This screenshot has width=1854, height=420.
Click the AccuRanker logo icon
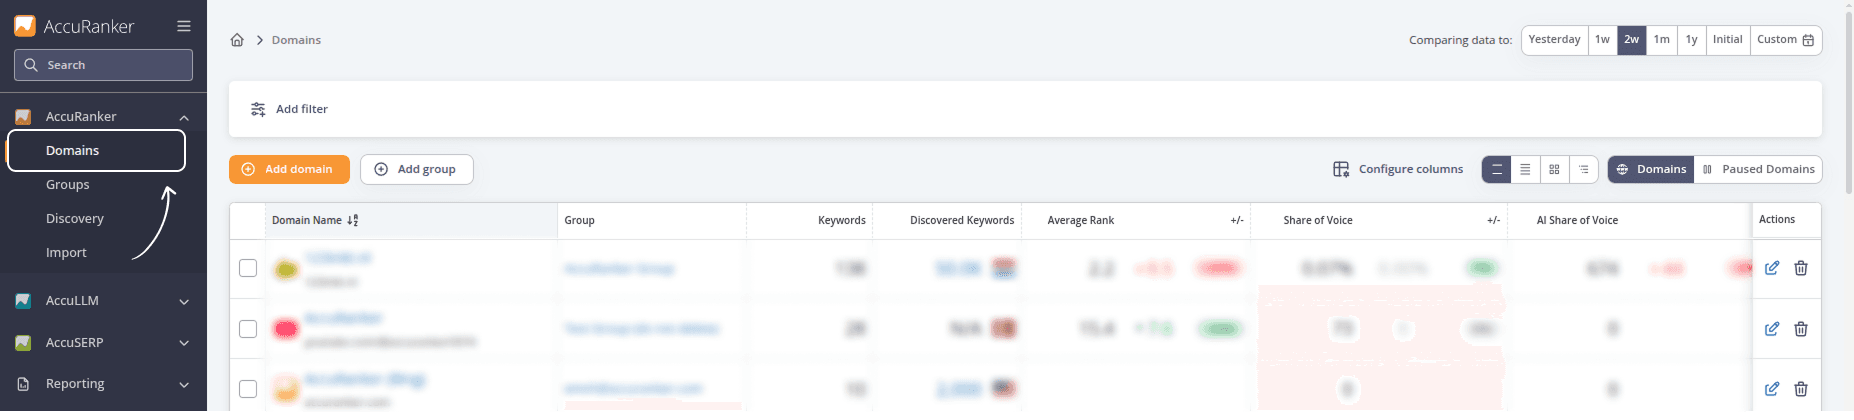[25, 26]
